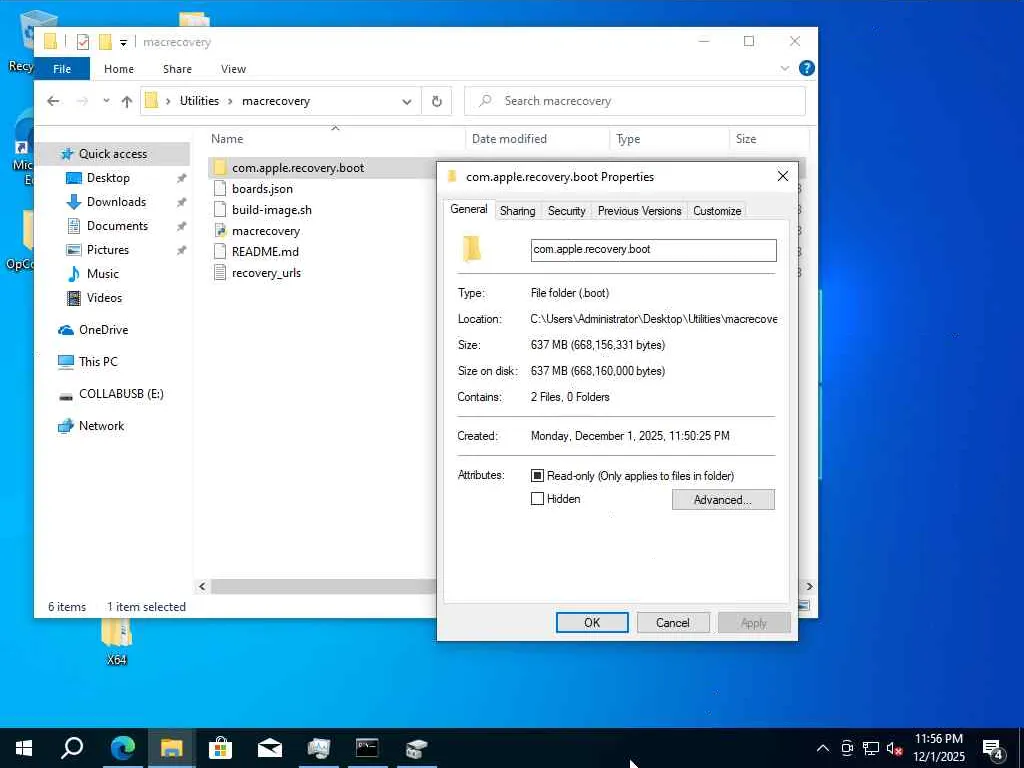Open Mail app from taskbar
1024x768 pixels.
tap(269, 748)
